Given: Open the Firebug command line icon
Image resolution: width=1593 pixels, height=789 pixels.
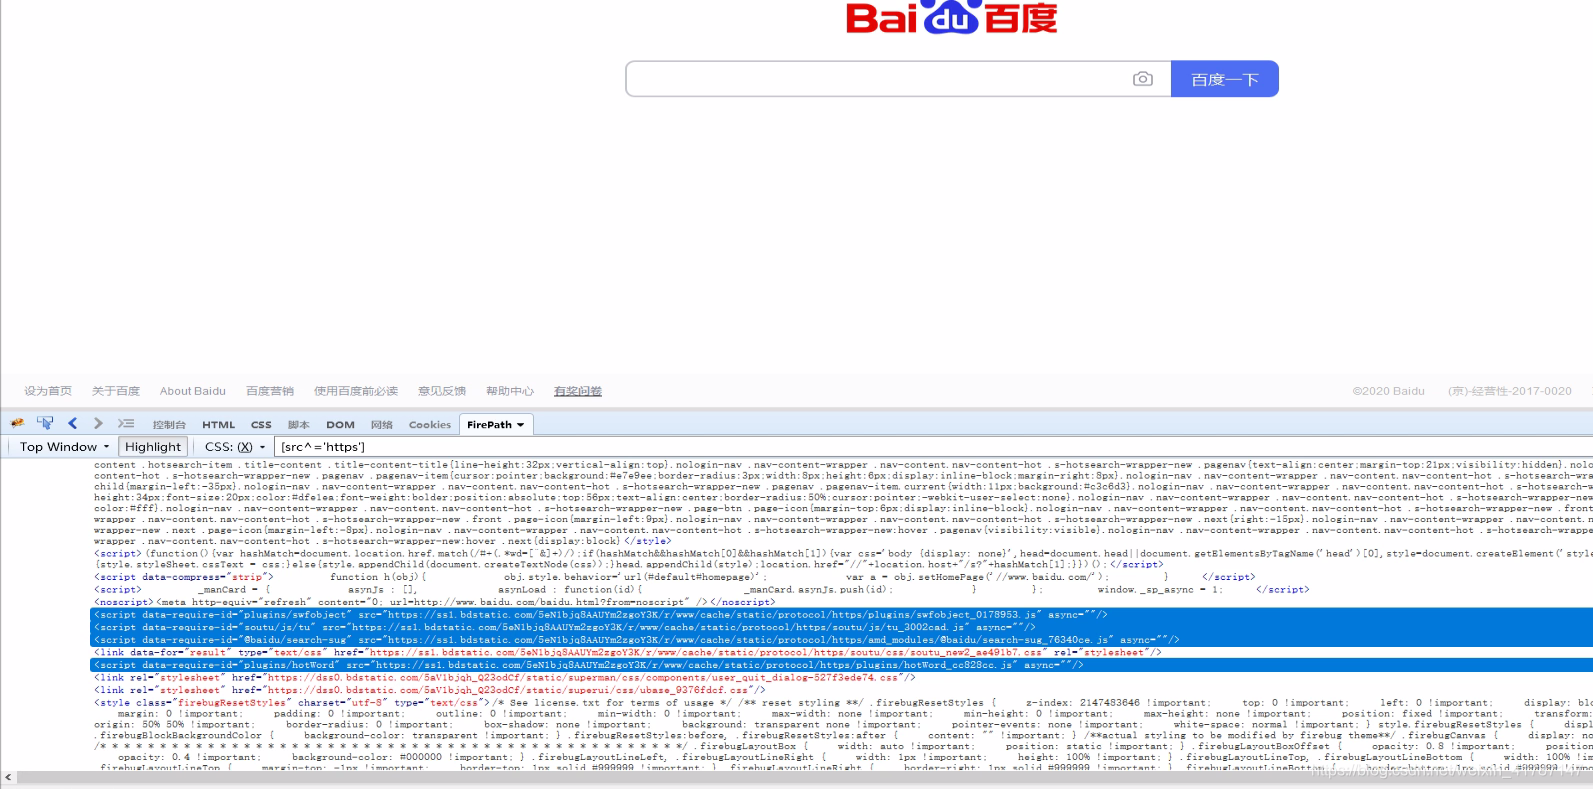Looking at the screenshot, I should pyautogui.click(x=126, y=424).
